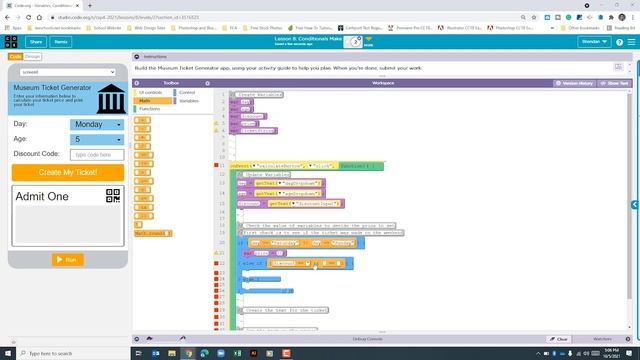Open the Code.org logo home link
640x360 pixels.
11,42
